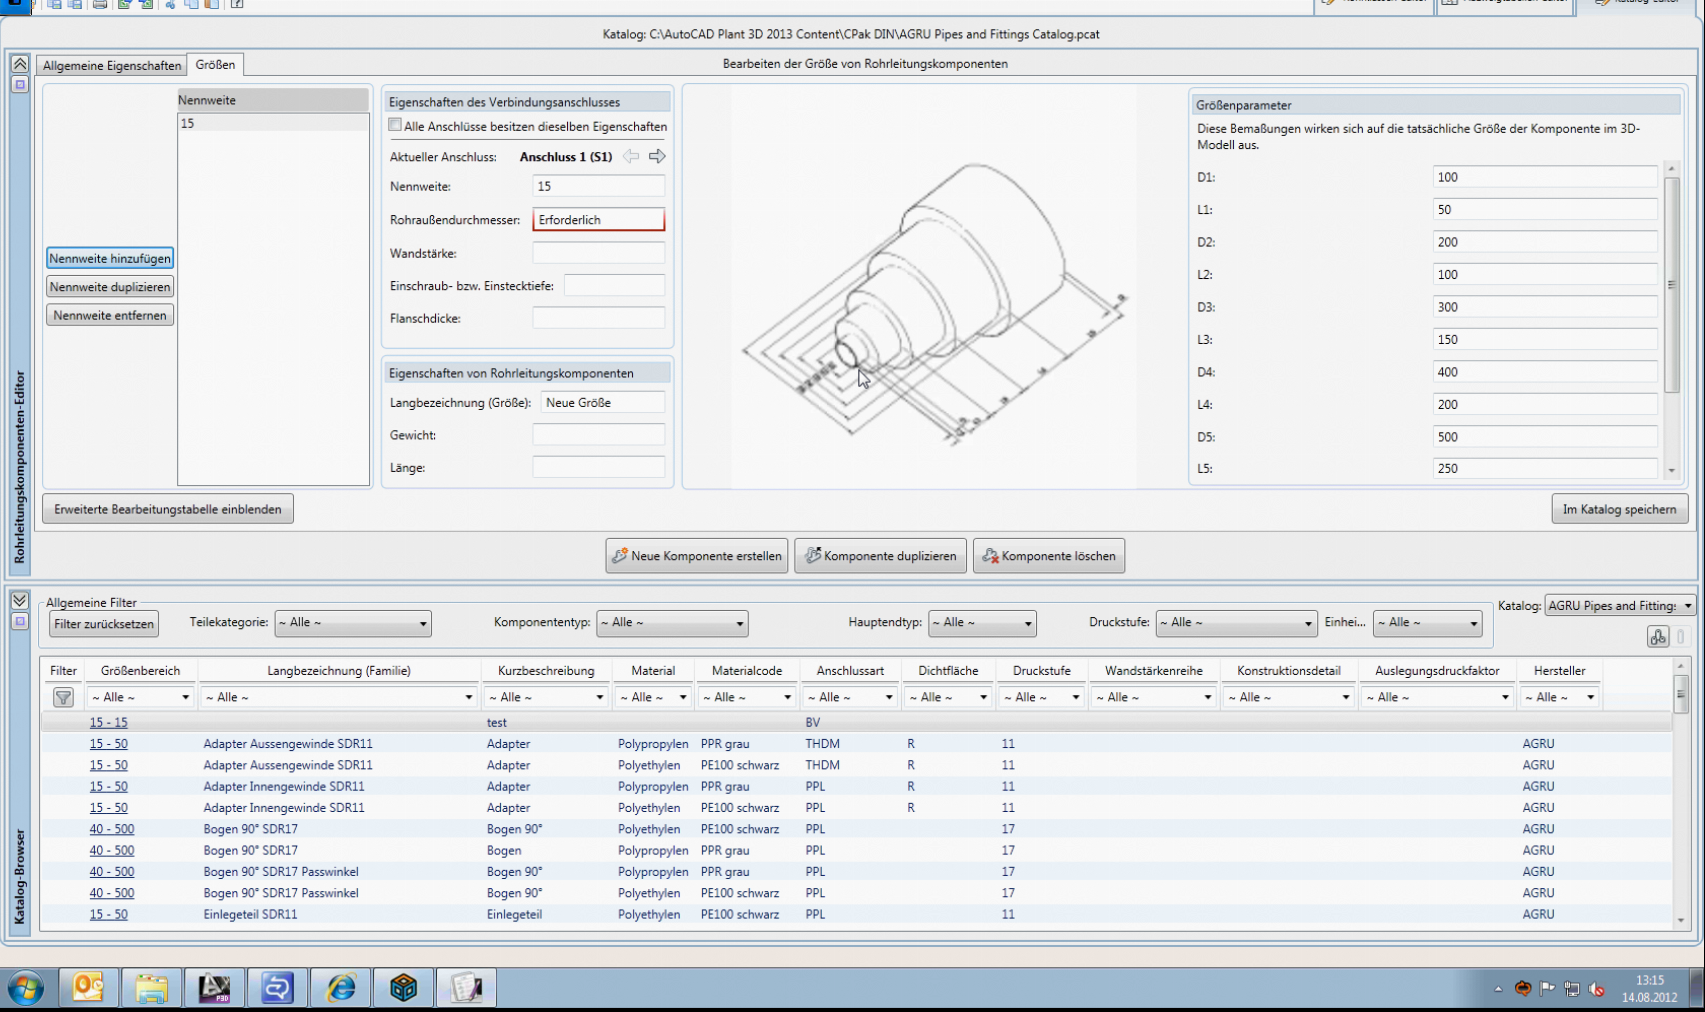Go to previous Anschluss with left arrow
The height and width of the screenshot is (1012, 1705).
[631, 156]
